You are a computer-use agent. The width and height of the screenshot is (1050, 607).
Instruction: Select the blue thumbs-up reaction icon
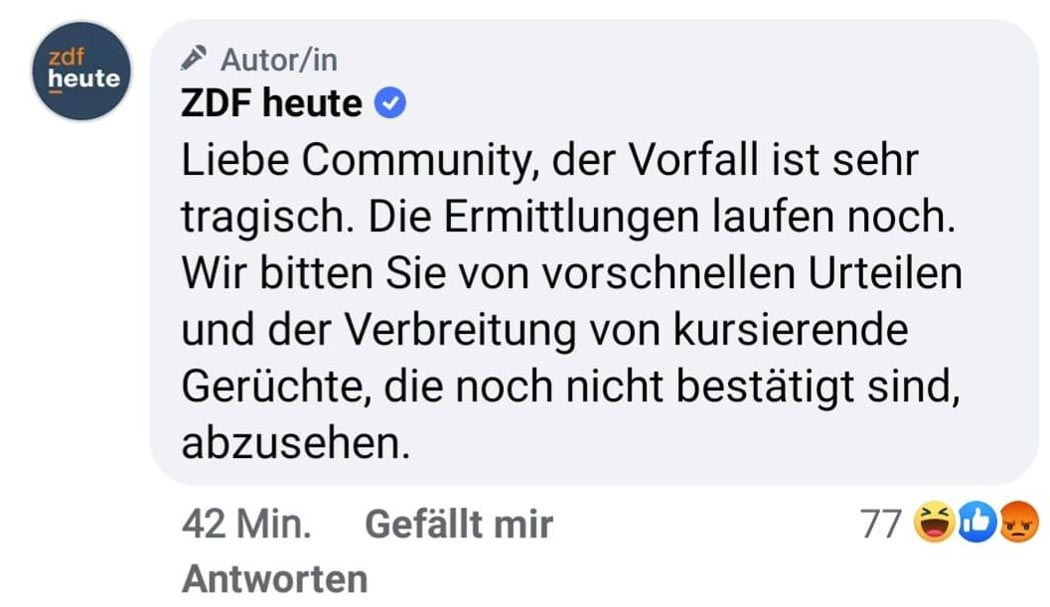[x=977, y=522]
